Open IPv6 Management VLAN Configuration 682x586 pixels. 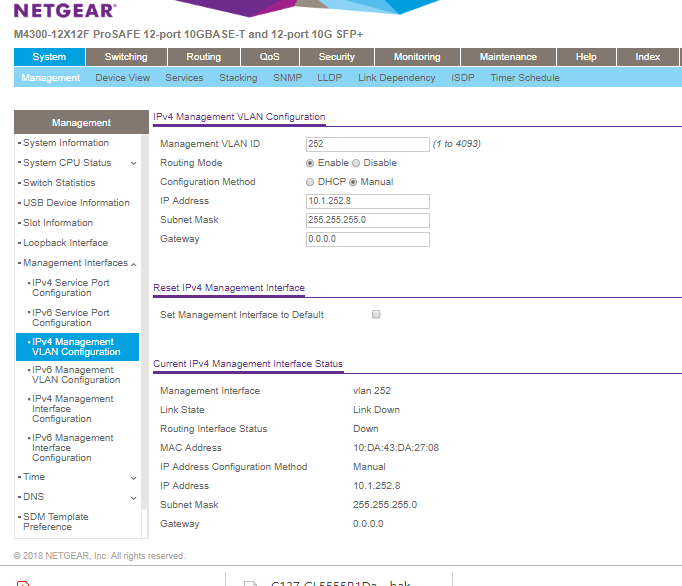(x=76, y=375)
